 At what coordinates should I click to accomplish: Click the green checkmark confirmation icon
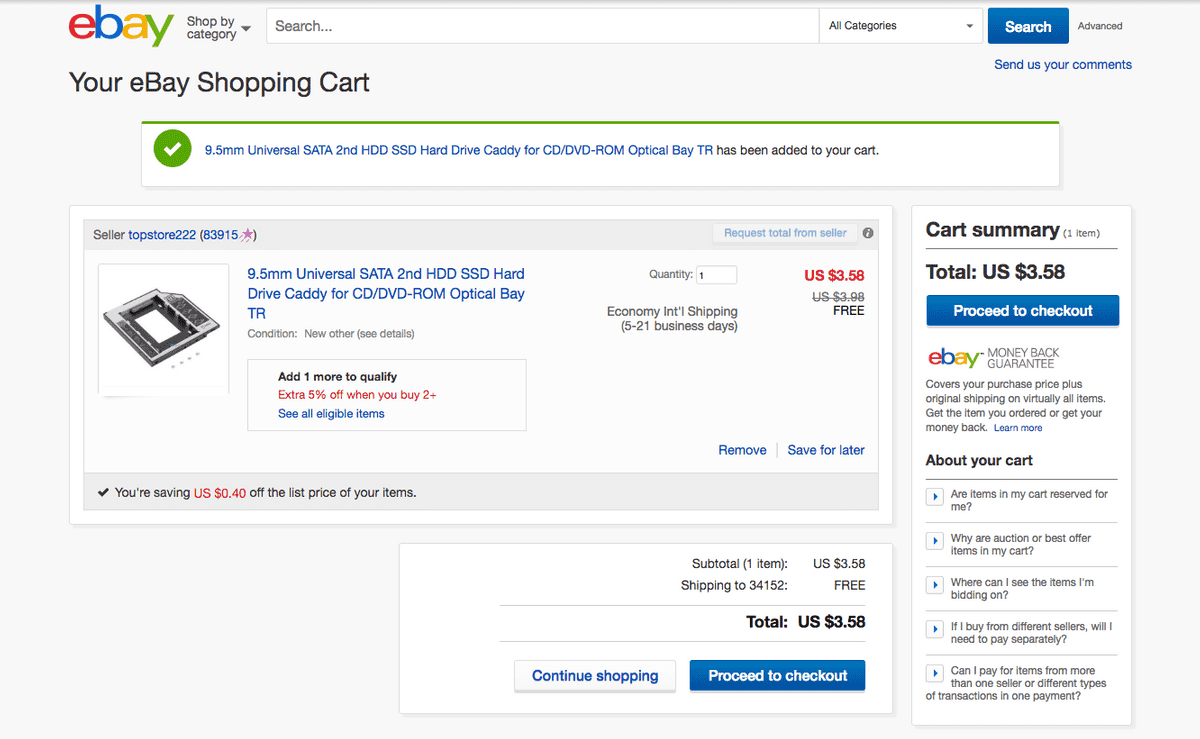pyautogui.click(x=173, y=150)
